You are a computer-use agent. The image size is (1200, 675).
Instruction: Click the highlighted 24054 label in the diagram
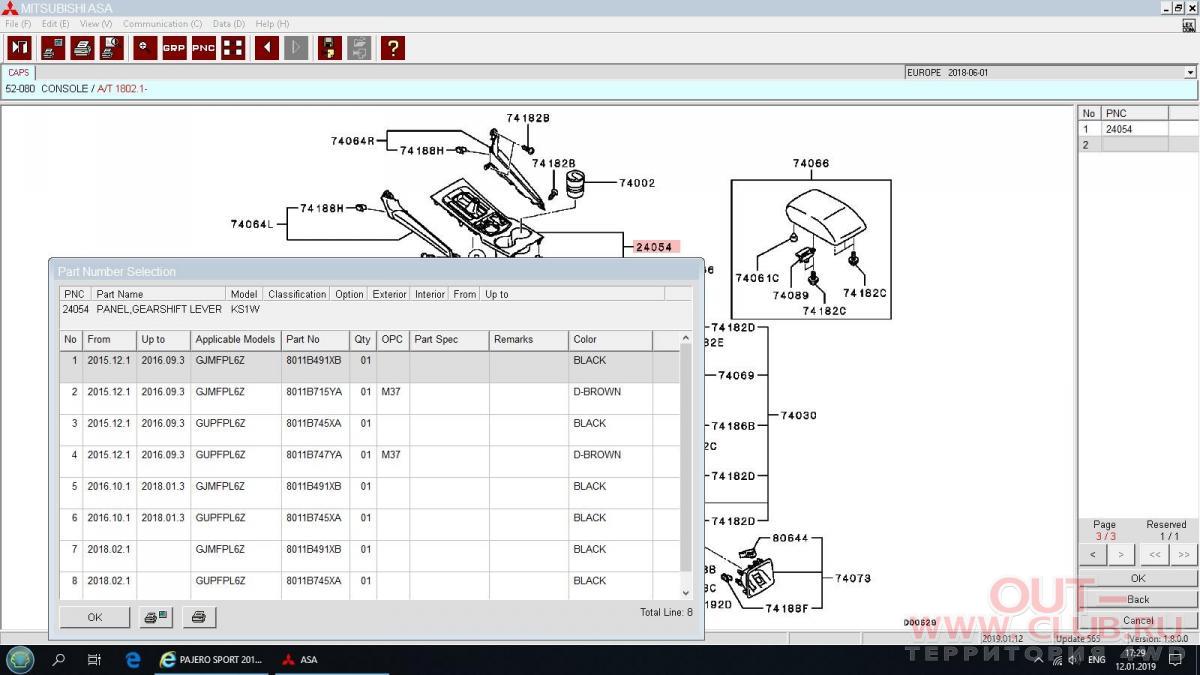pyautogui.click(x=655, y=247)
